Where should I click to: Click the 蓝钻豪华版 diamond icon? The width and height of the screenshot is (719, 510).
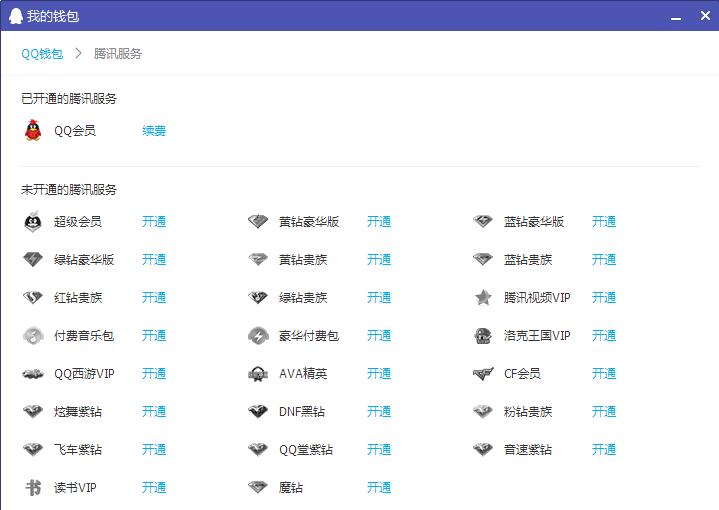pyautogui.click(x=483, y=222)
